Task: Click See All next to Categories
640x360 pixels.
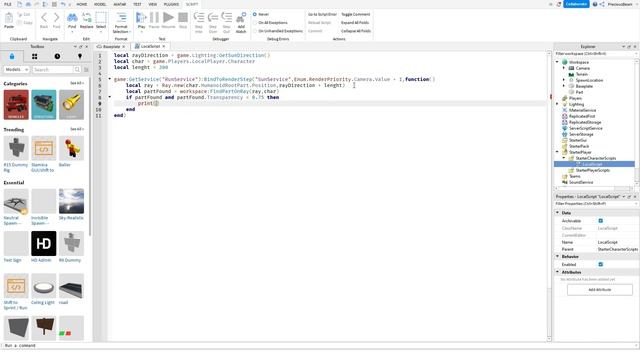Action: [76, 83]
